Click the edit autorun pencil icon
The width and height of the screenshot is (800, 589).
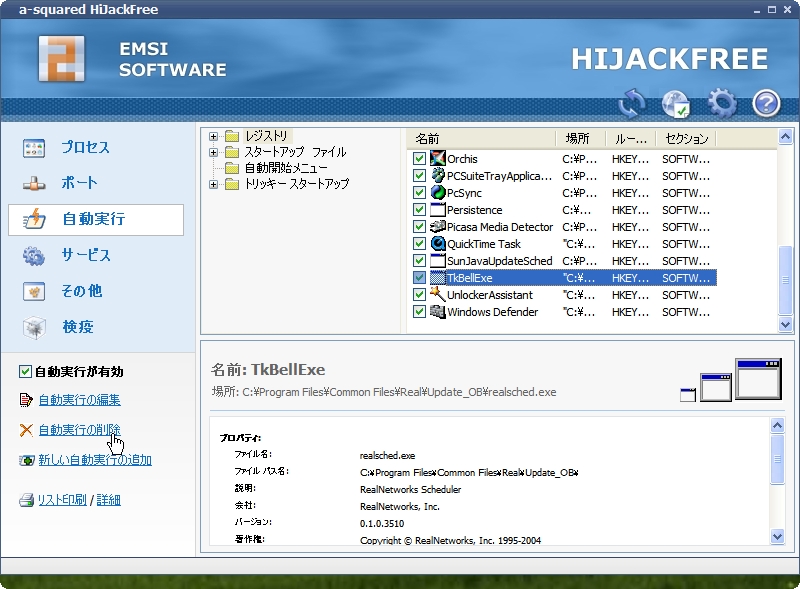26,400
